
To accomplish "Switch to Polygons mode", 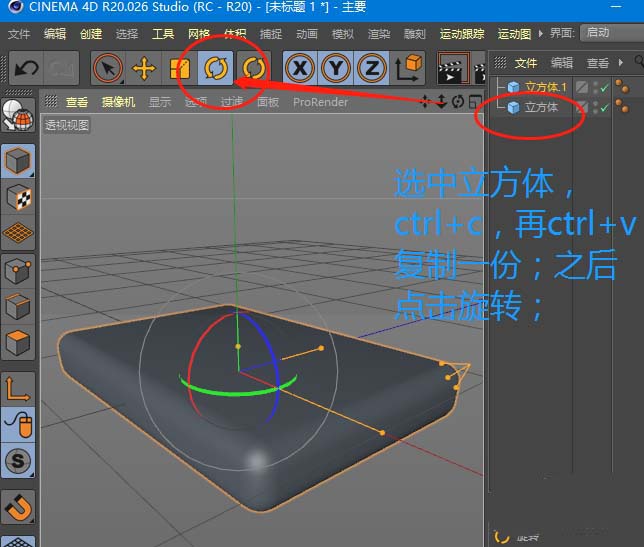I will coord(18,343).
